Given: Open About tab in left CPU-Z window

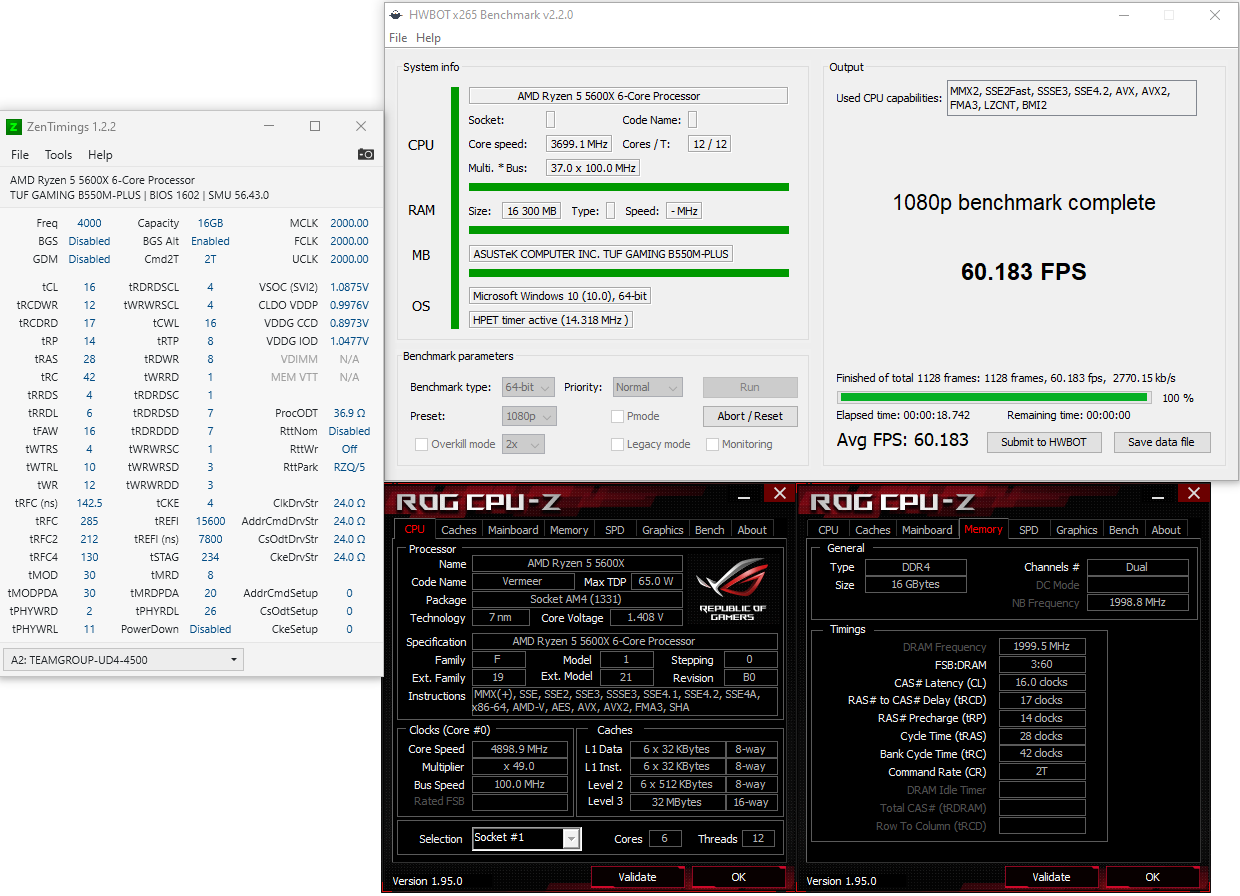Looking at the screenshot, I should coord(752,530).
